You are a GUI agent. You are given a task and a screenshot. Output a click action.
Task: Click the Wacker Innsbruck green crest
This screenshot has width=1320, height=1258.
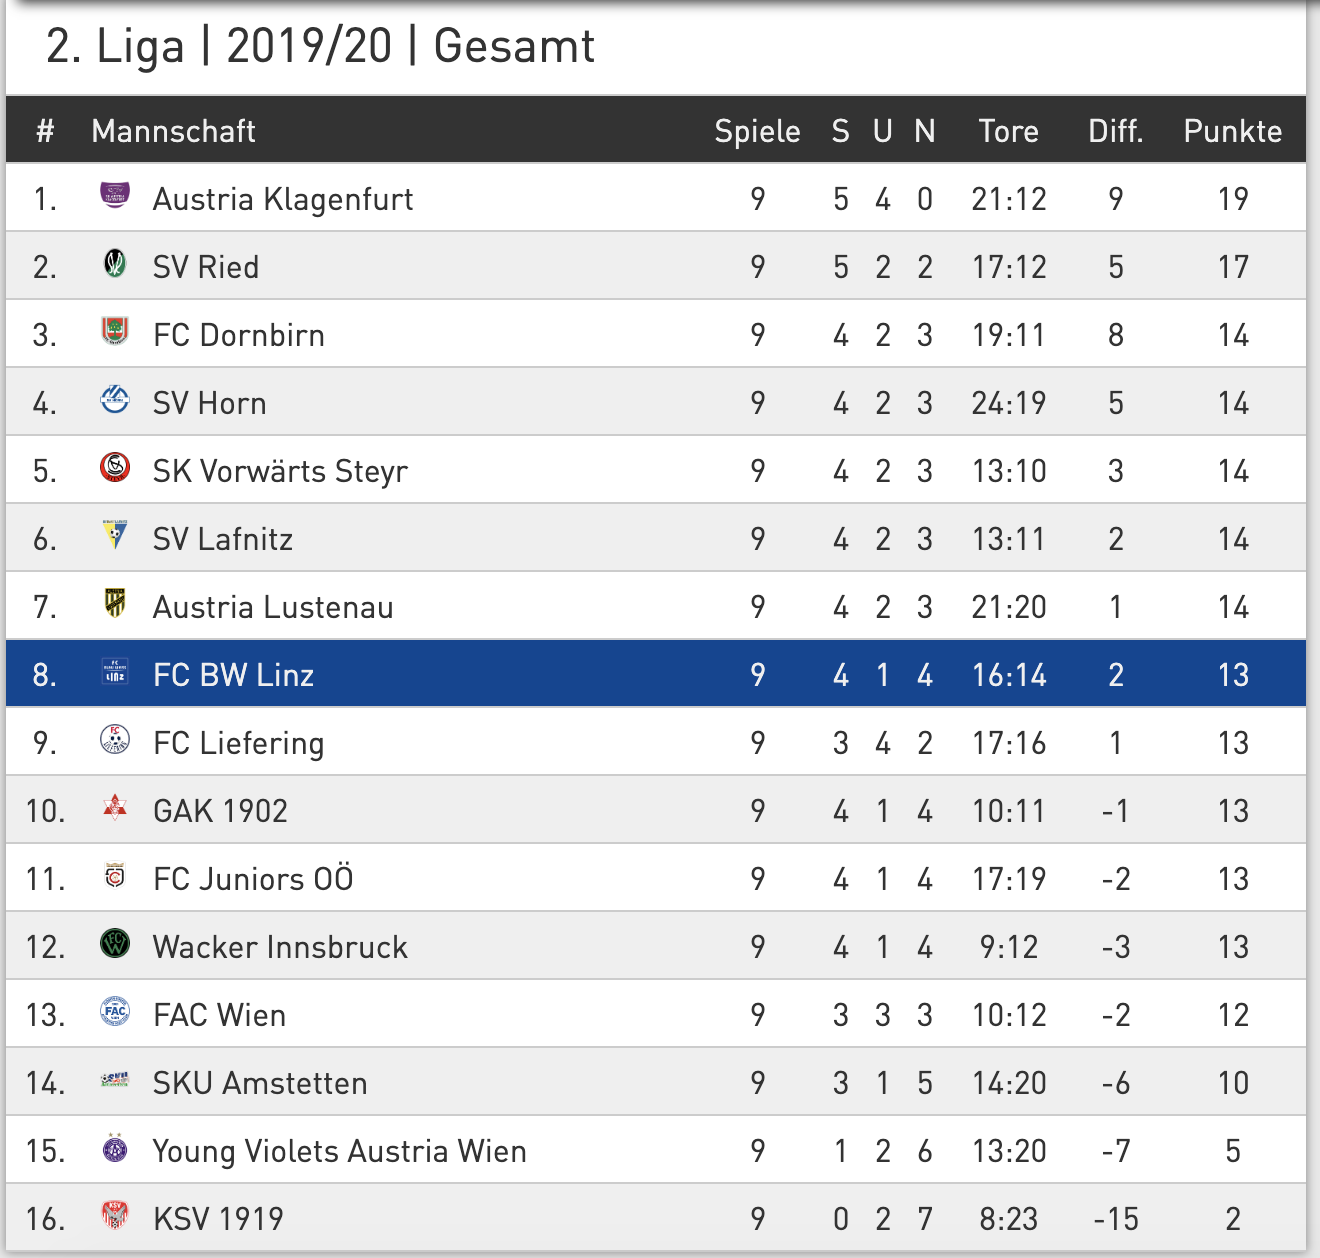click(x=115, y=943)
